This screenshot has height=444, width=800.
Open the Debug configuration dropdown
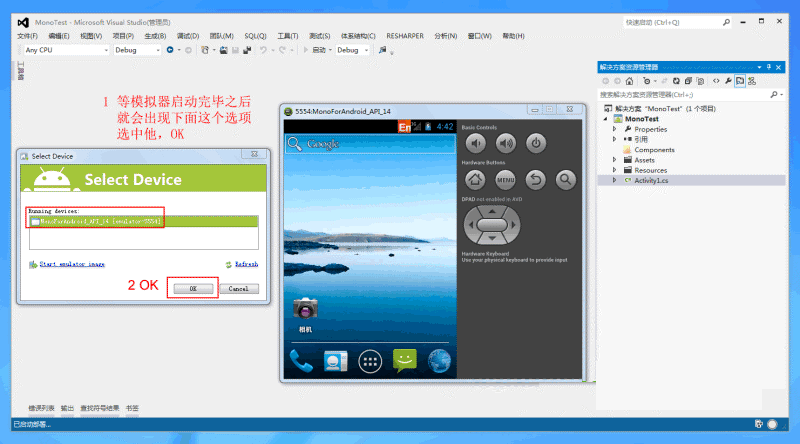(x=137, y=50)
